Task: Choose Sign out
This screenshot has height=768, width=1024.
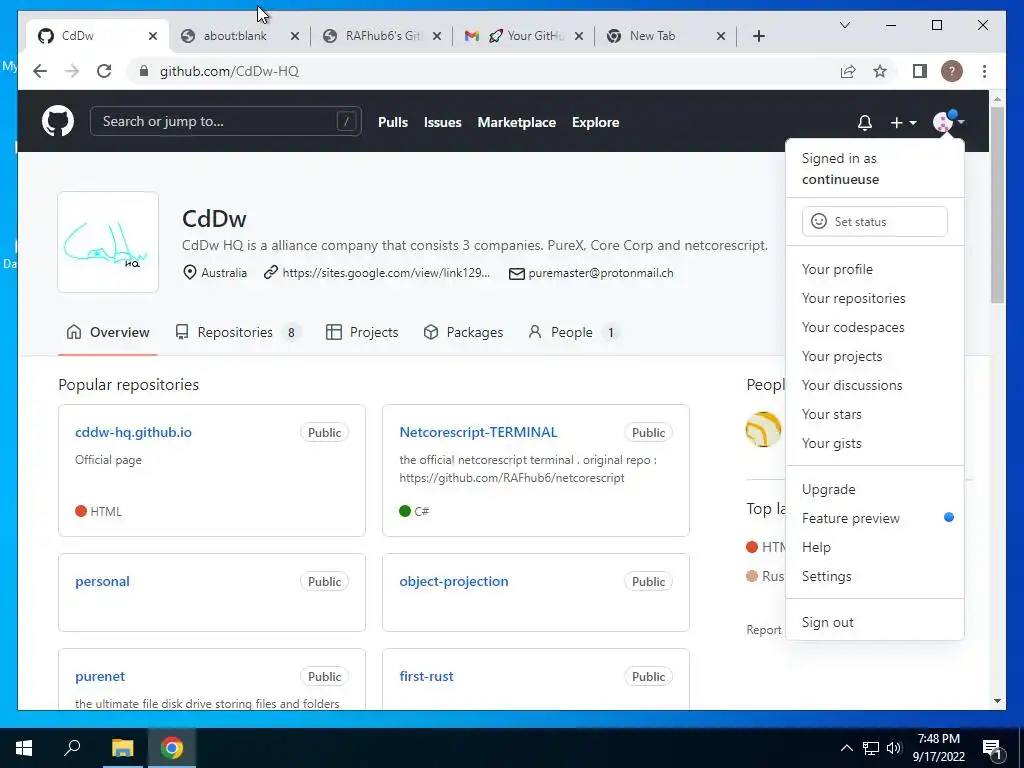Action: tap(874, 622)
